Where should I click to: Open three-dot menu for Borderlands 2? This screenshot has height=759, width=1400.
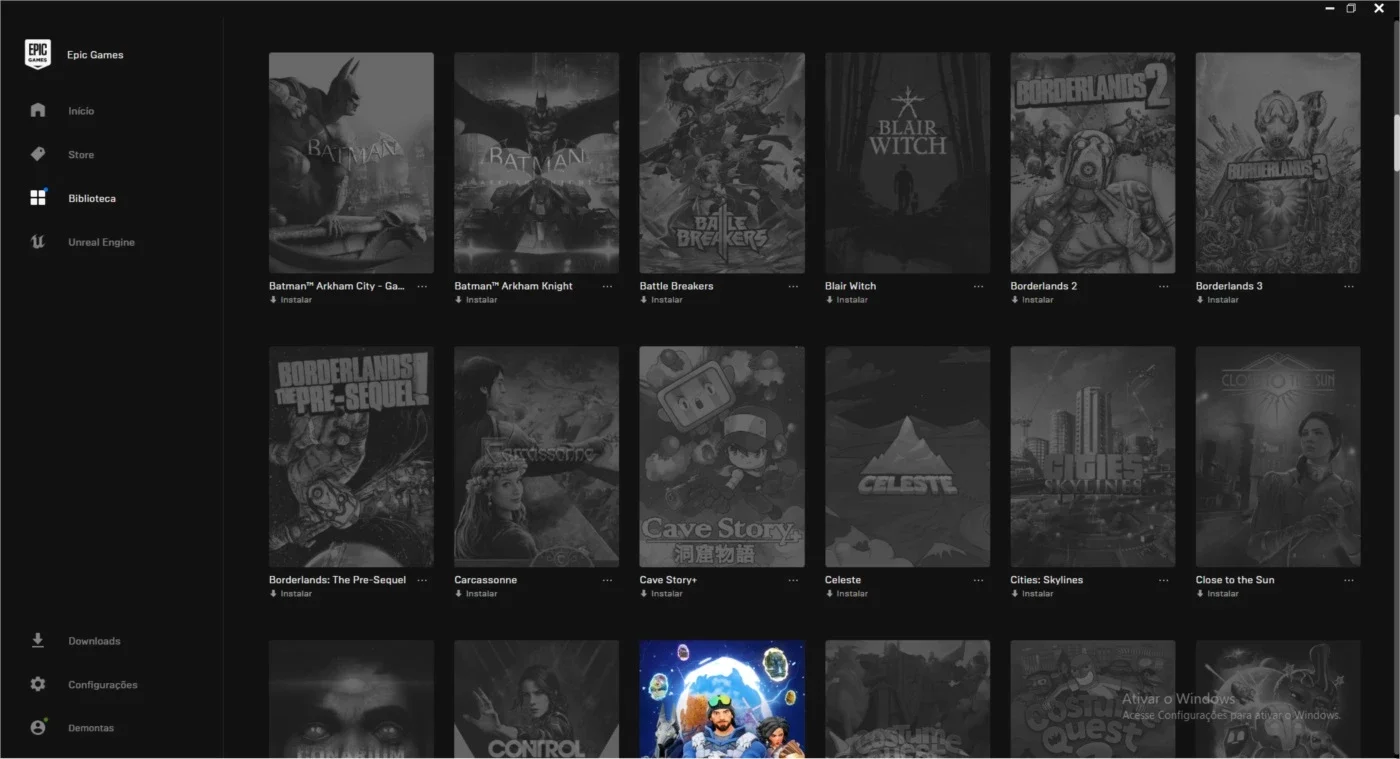[x=1163, y=287]
